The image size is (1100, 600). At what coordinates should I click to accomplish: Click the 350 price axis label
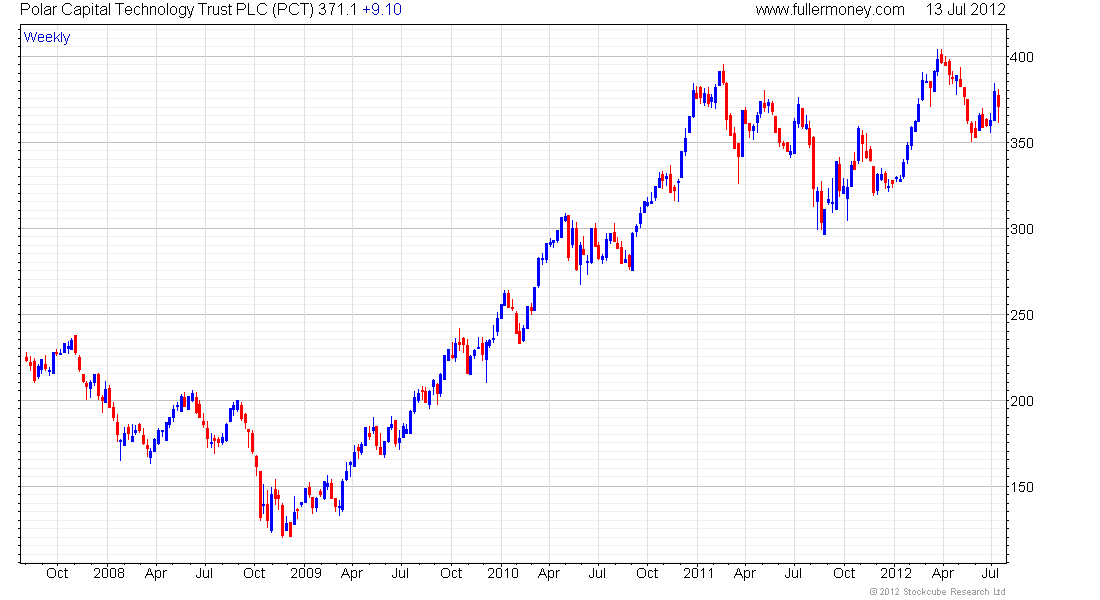pos(1021,143)
